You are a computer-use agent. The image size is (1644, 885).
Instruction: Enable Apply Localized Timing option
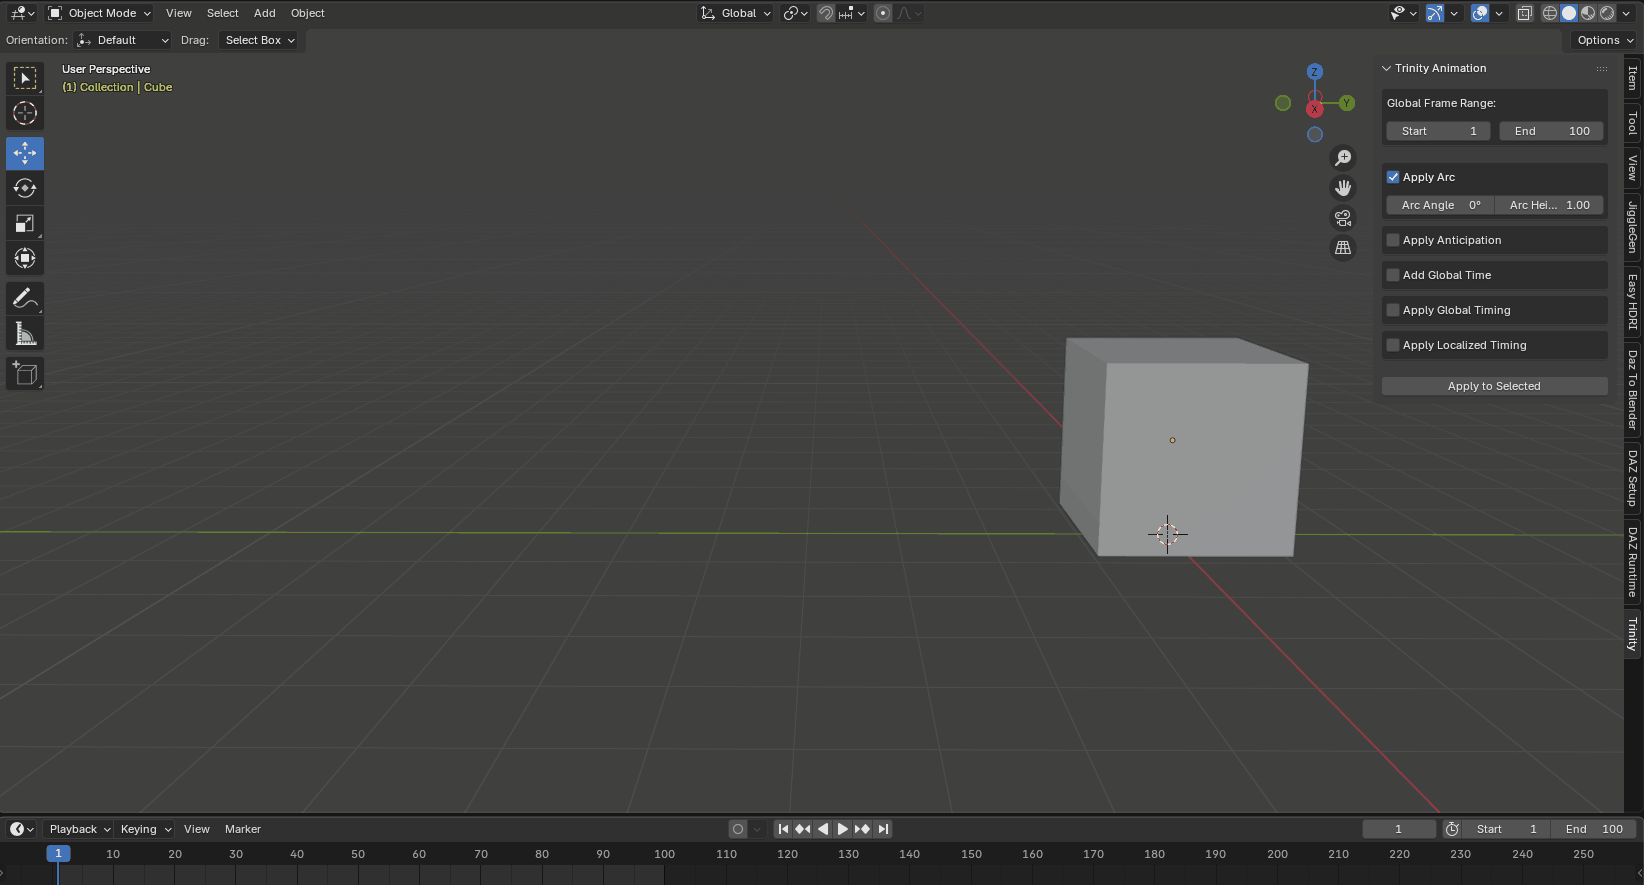tap(1393, 345)
